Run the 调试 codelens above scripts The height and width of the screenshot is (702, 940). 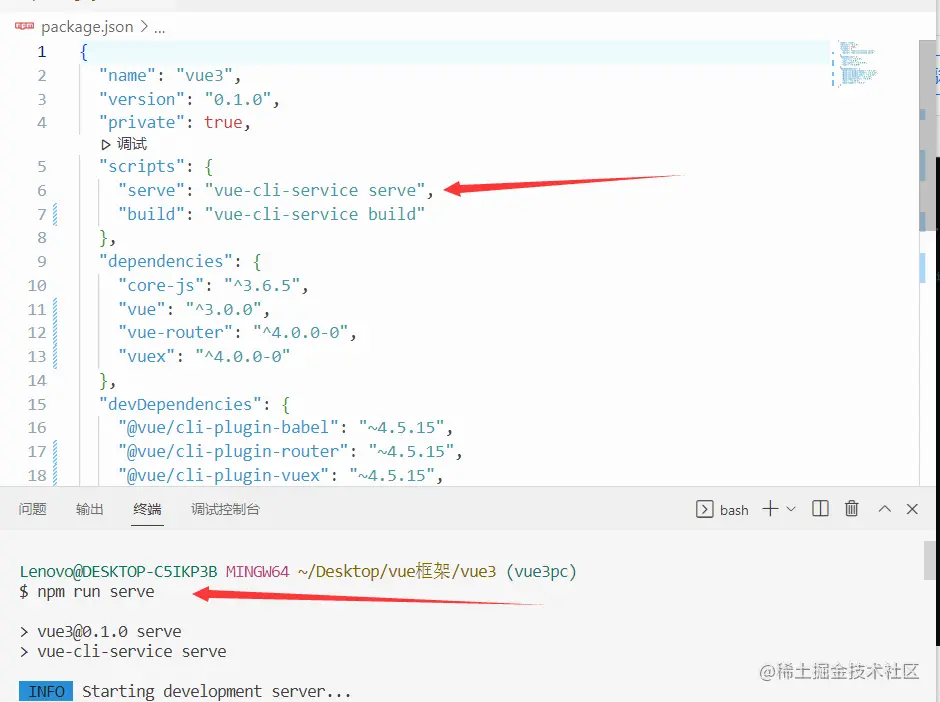point(124,144)
